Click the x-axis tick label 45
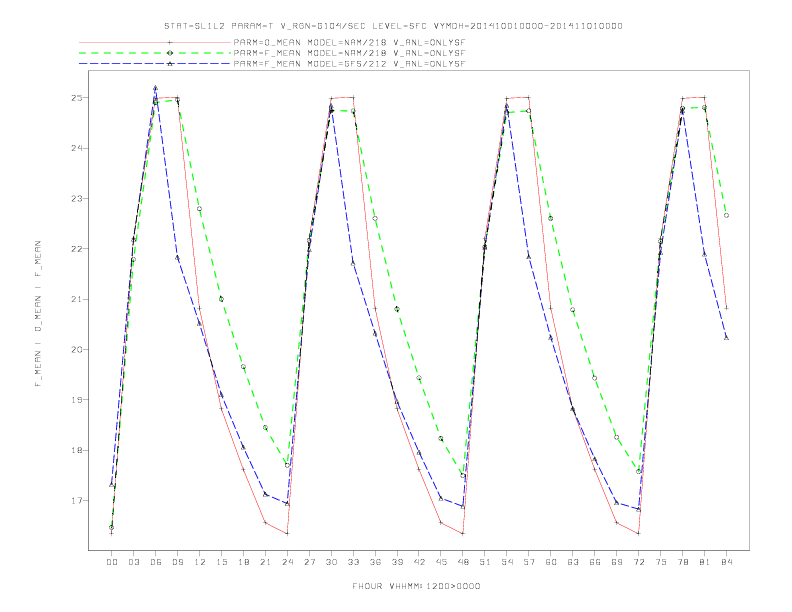The width and height of the screenshot is (792, 612). 441,562
